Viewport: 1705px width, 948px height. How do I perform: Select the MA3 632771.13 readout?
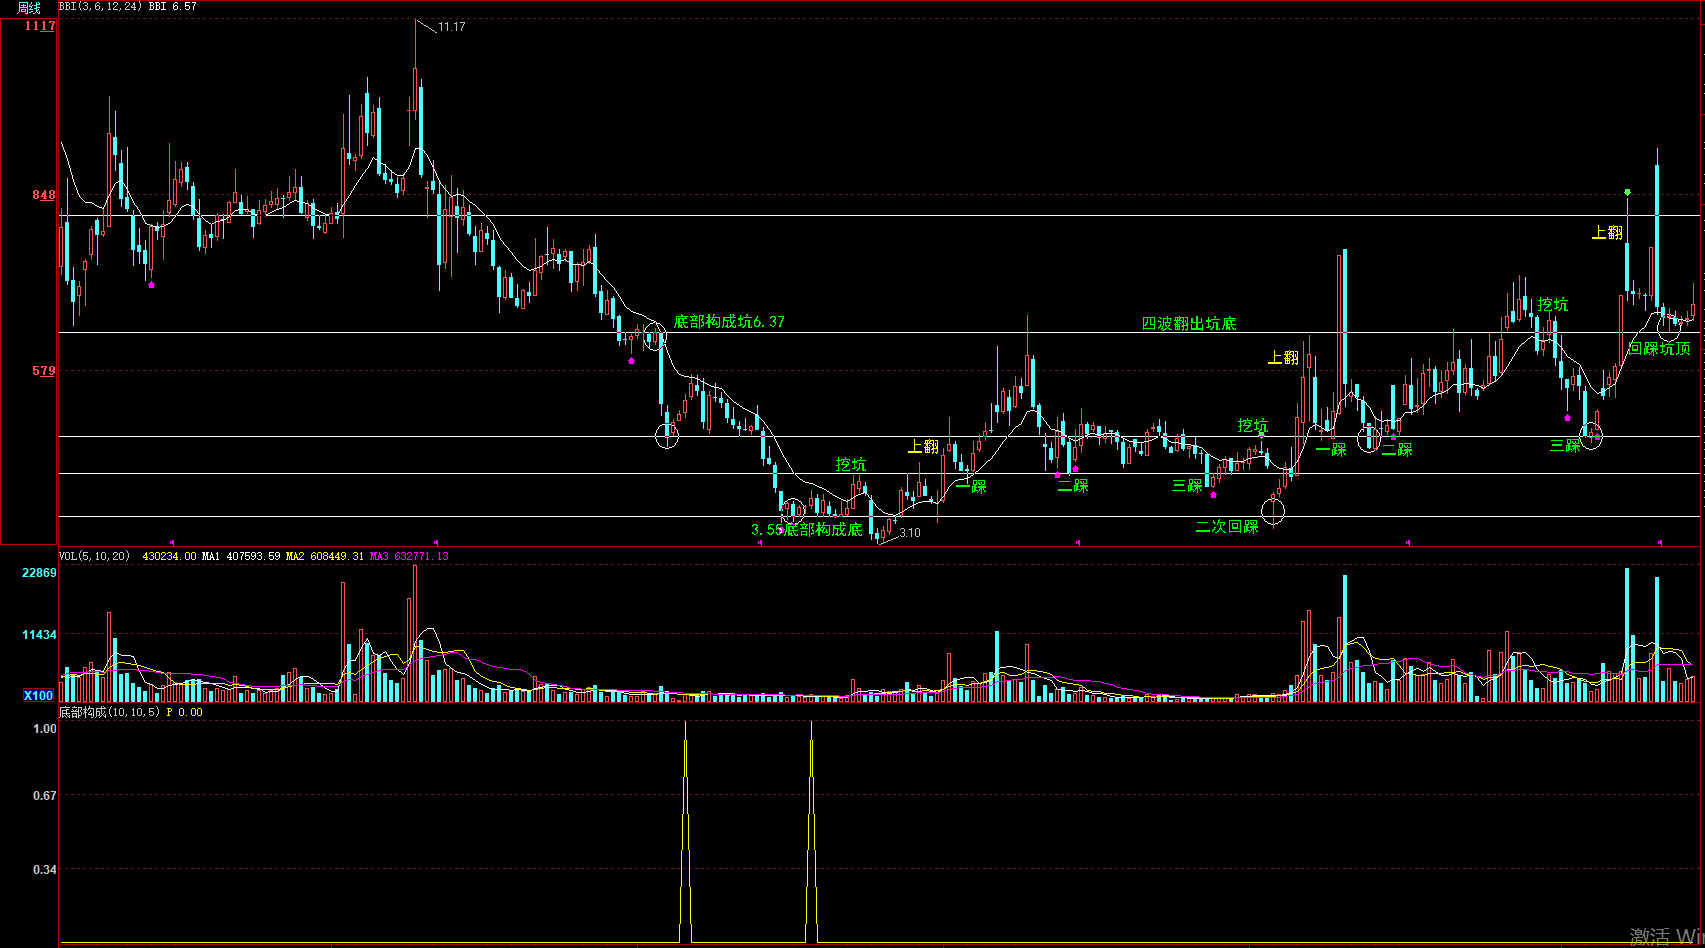tap(409, 556)
